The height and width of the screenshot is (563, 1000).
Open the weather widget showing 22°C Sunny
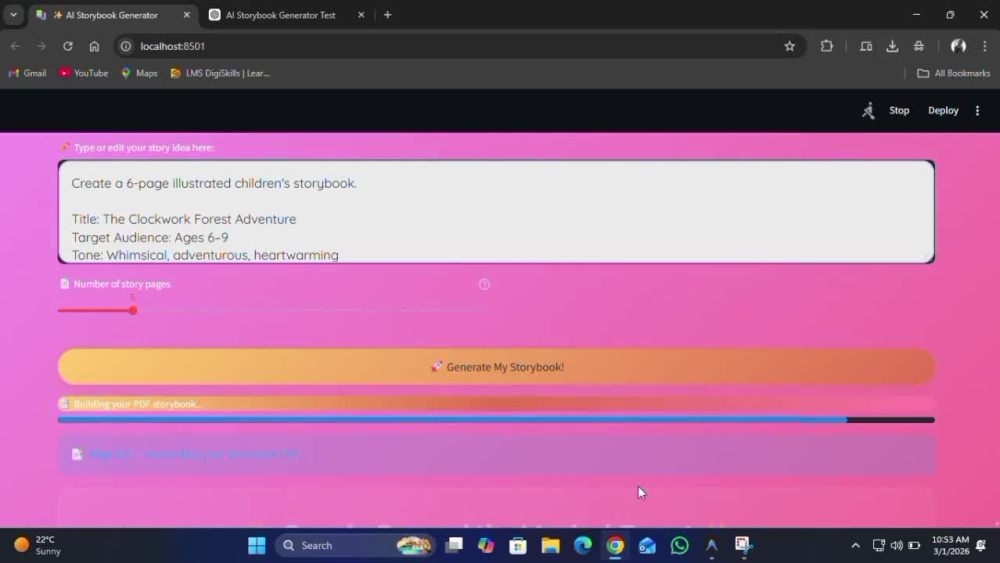38,545
